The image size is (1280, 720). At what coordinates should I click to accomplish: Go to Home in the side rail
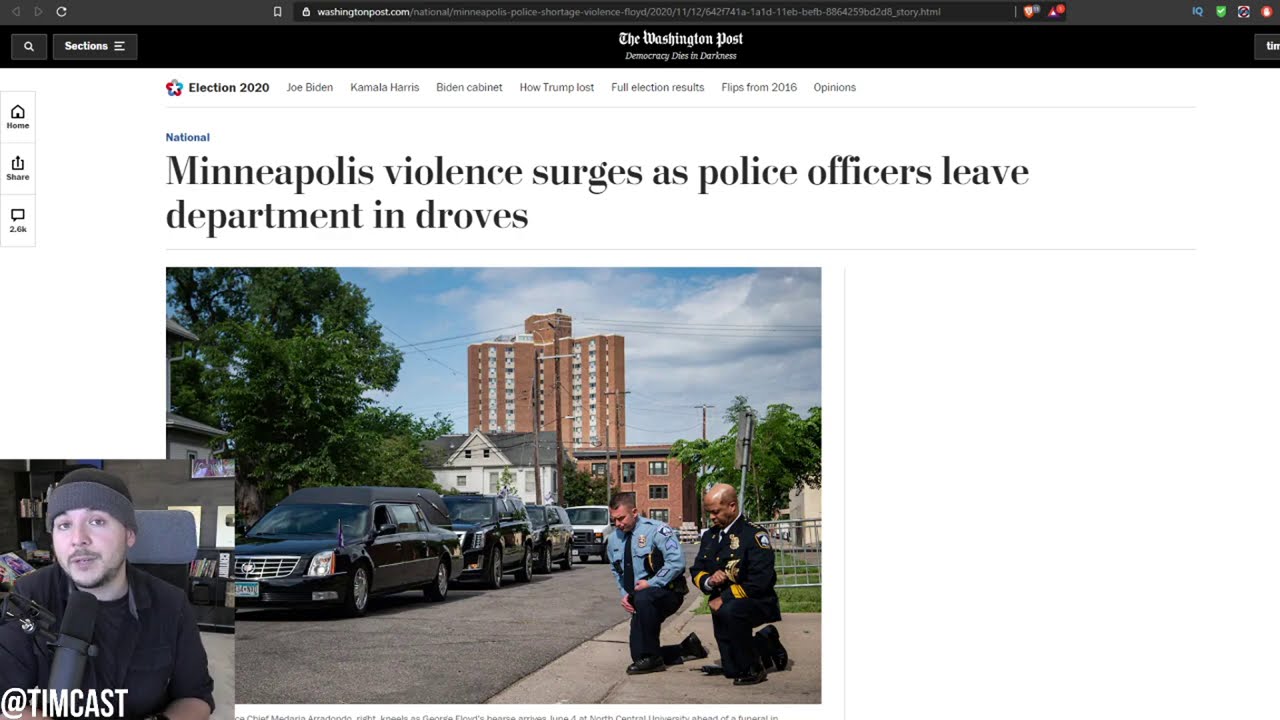[x=18, y=117]
